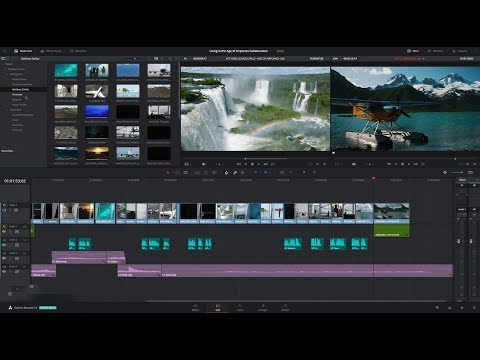
Task: Click the Flag icon in timeline toolbar
Action: [x=256, y=172]
